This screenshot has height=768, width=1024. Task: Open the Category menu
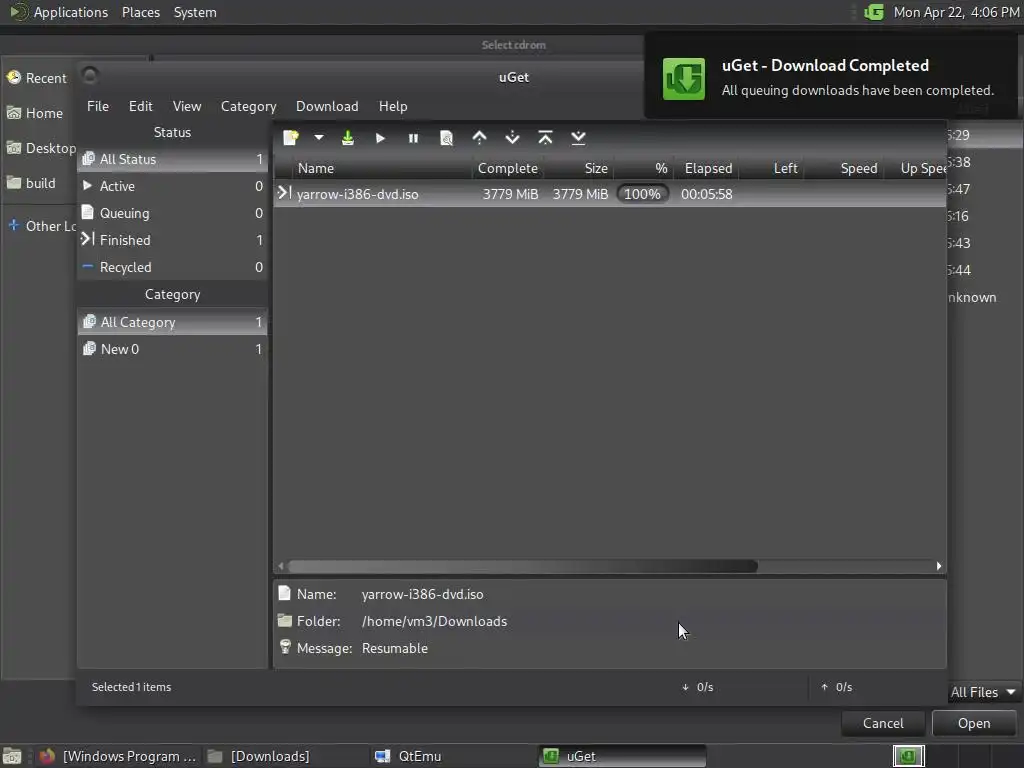pyautogui.click(x=248, y=106)
